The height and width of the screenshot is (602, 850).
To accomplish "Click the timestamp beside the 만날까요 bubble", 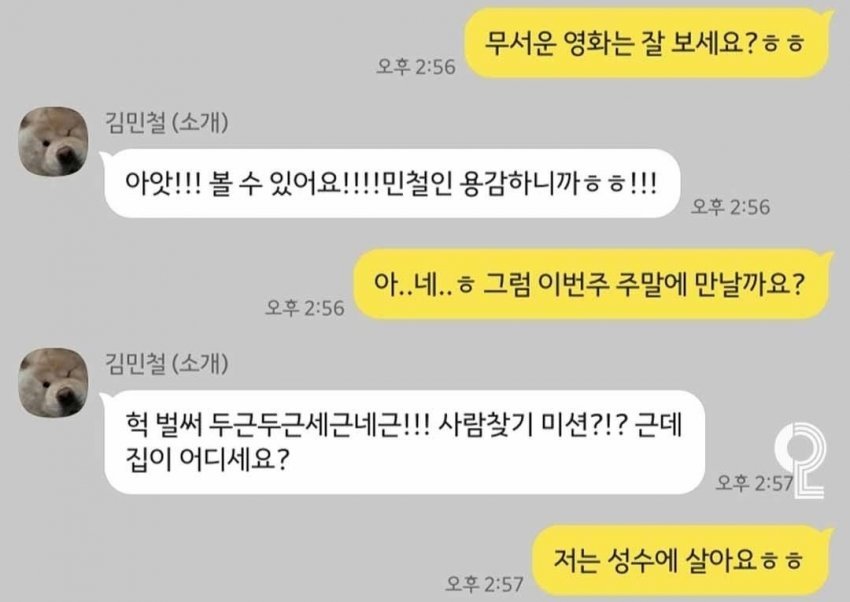I will click(305, 308).
